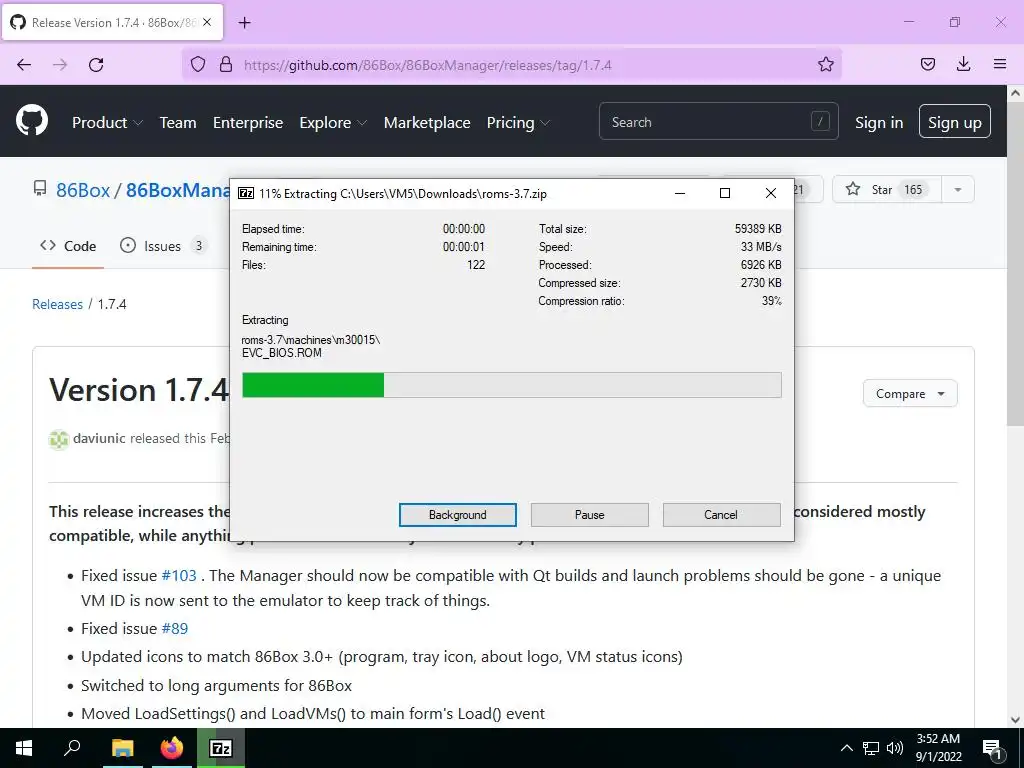Click the 7-Zip taskbar icon
The height and width of the screenshot is (768, 1024).
(x=221, y=748)
